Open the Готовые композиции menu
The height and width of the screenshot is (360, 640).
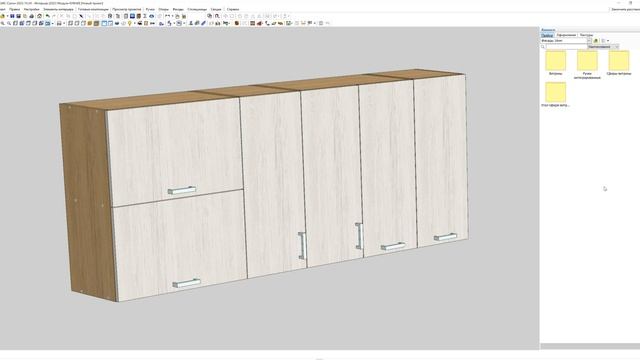(93, 9)
